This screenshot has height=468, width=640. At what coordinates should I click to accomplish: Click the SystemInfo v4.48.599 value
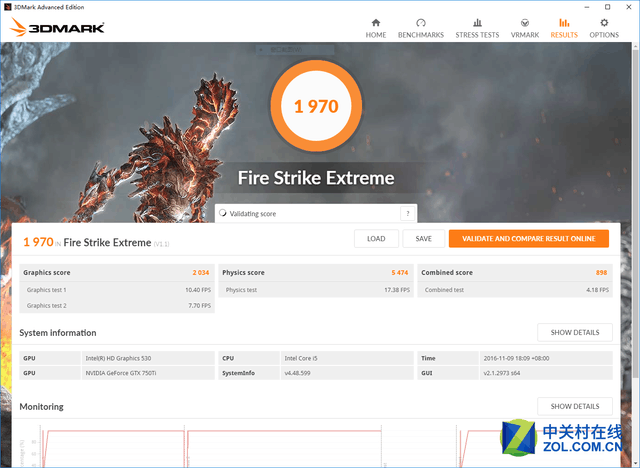347,373
